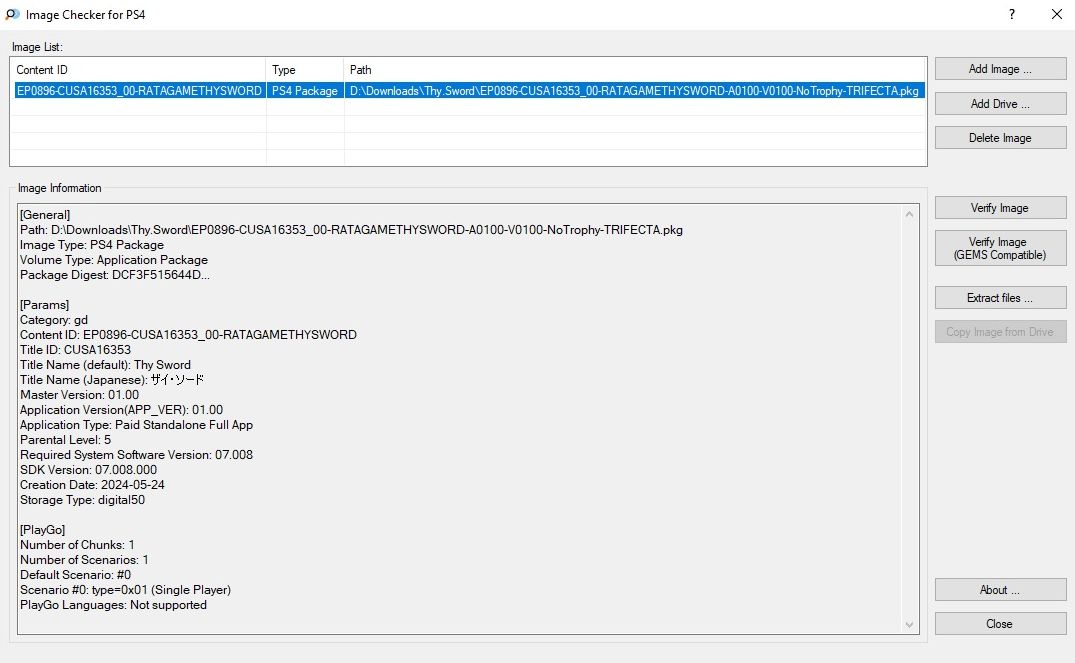
Task: Open the help question mark button
Action: pyautogui.click(x=1012, y=14)
